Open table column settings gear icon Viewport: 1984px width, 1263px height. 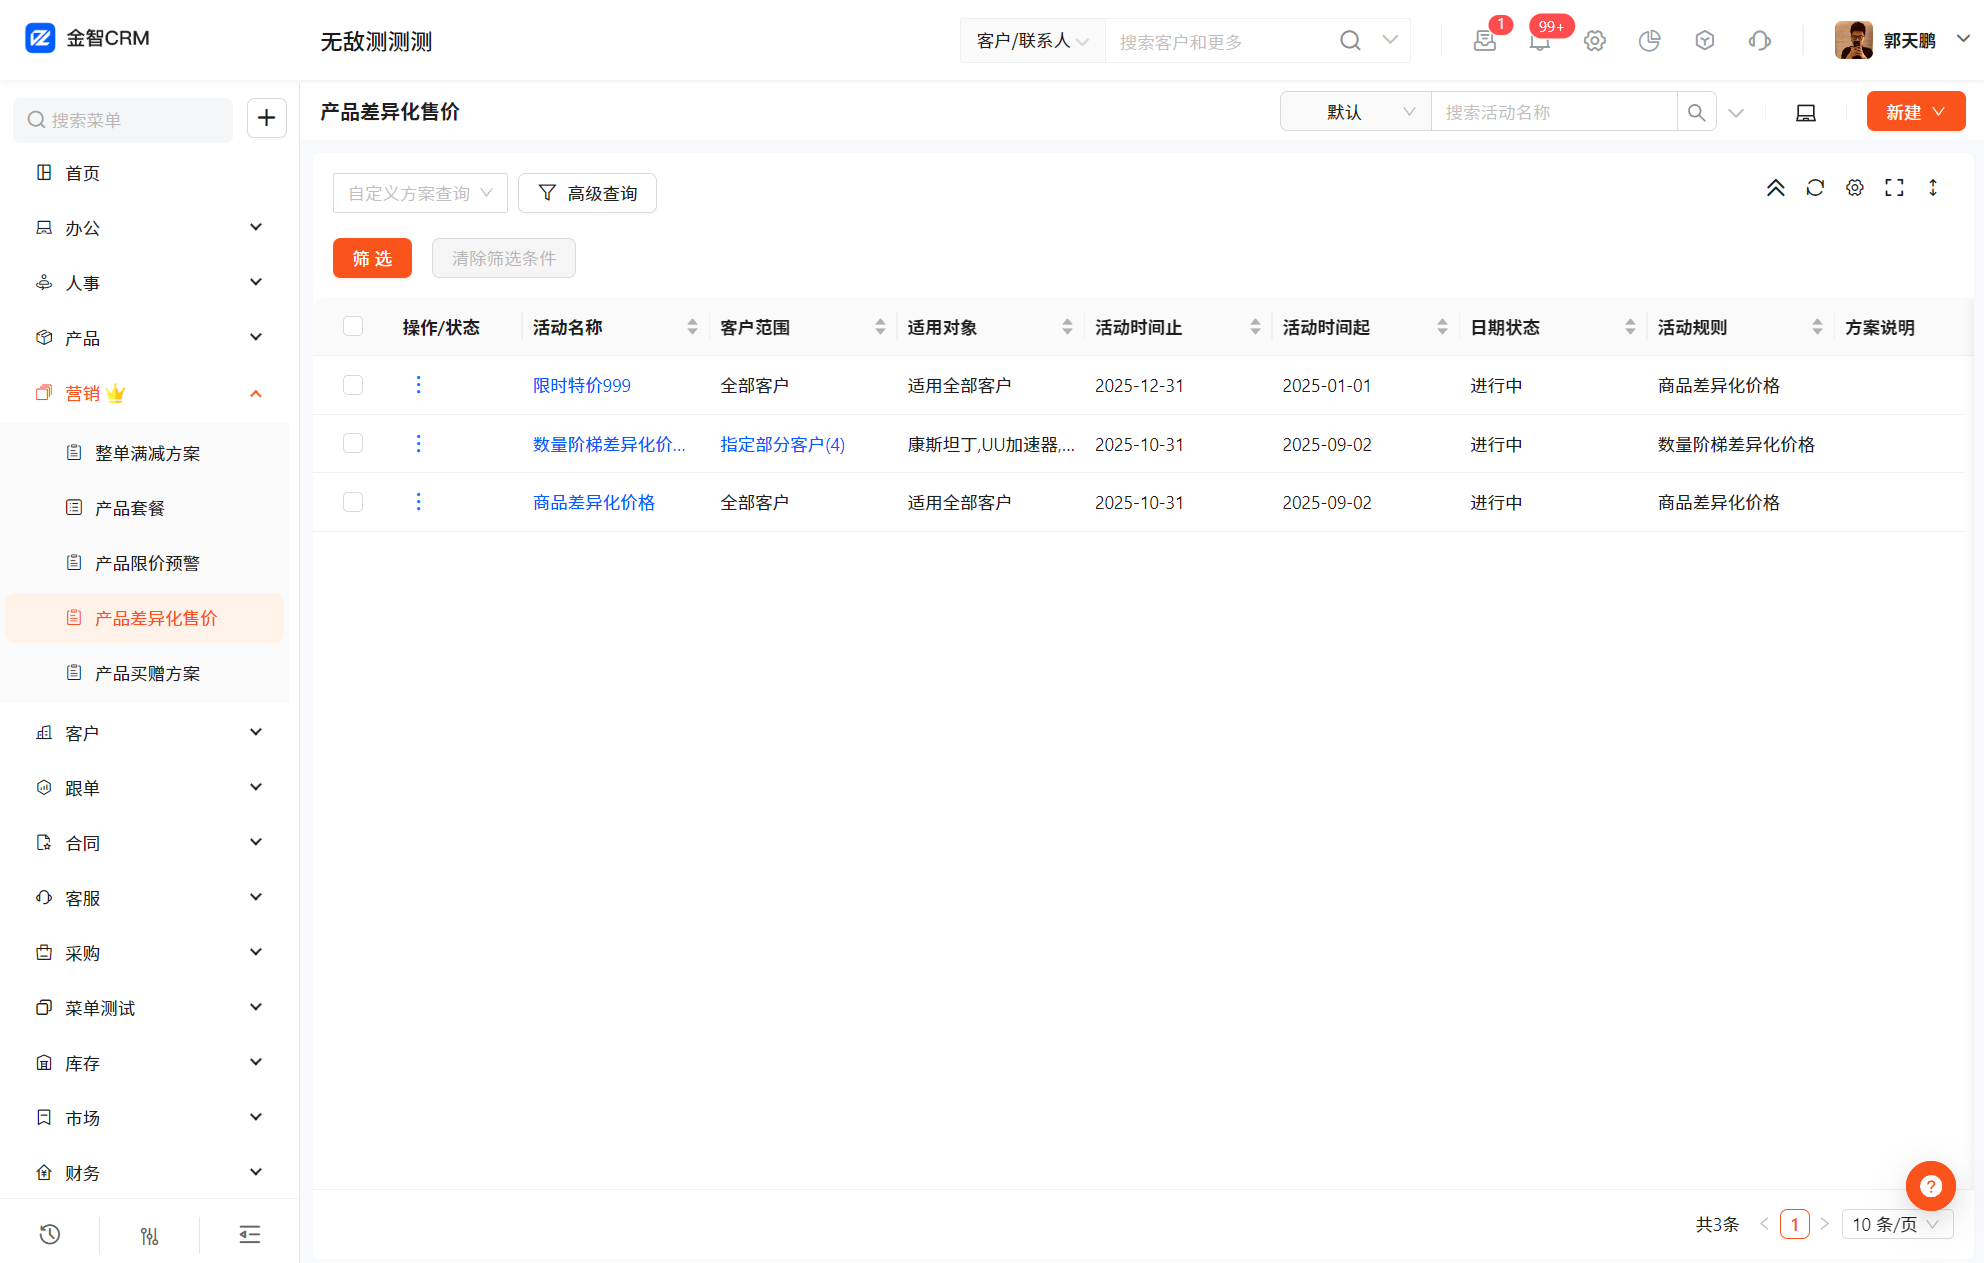[1855, 188]
